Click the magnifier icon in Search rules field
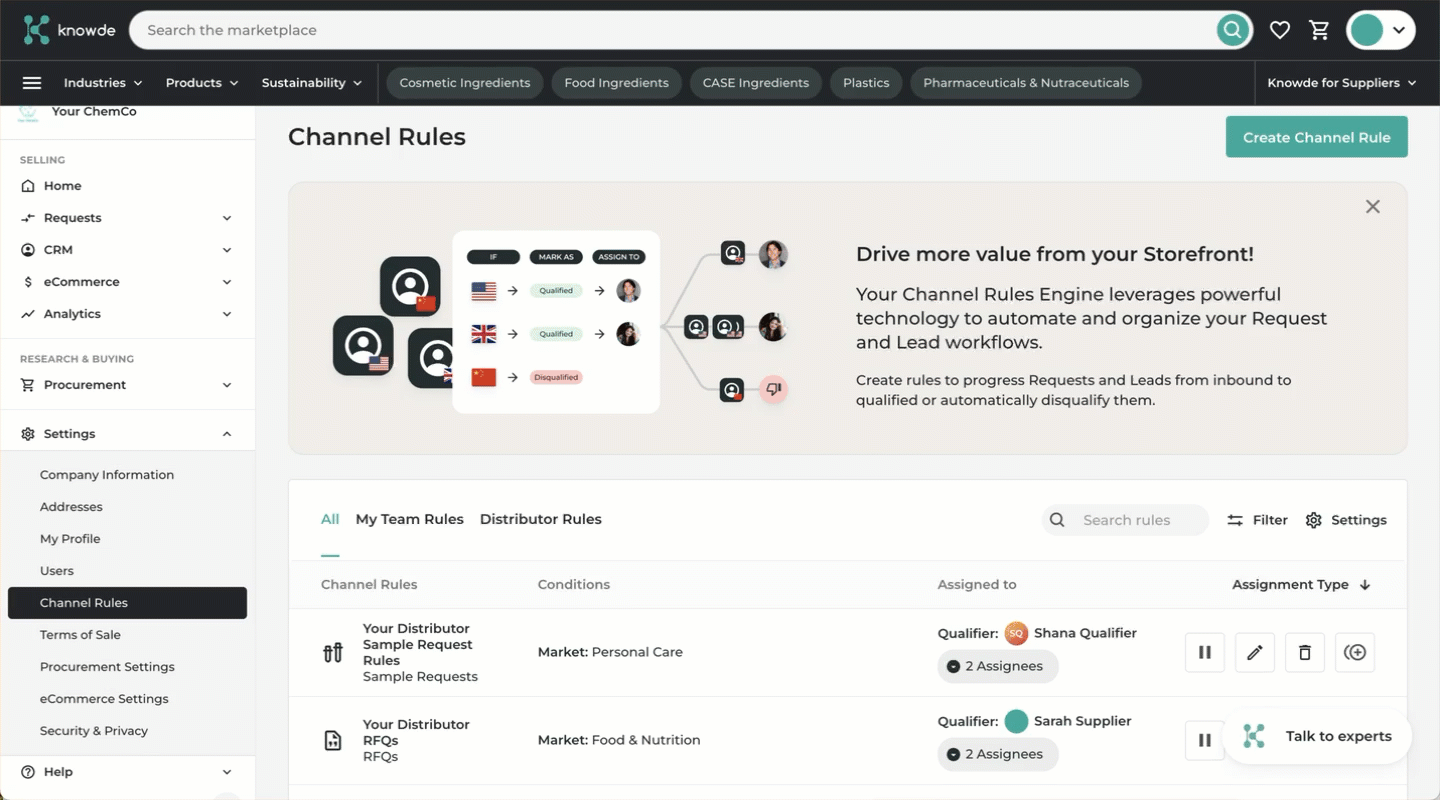1440x800 pixels. (x=1057, y=520)
